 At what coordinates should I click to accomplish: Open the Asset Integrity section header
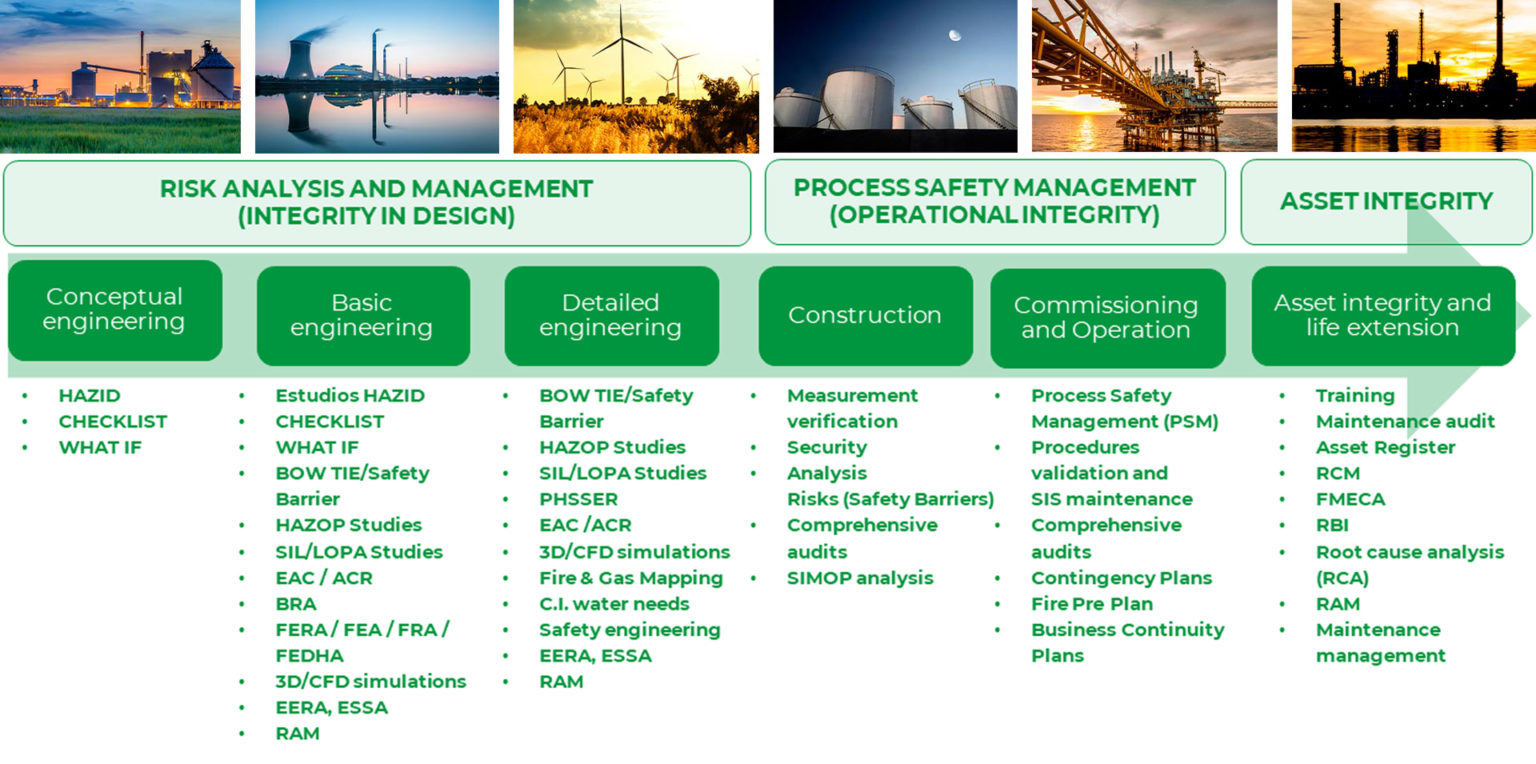(x=1387, y=200)
